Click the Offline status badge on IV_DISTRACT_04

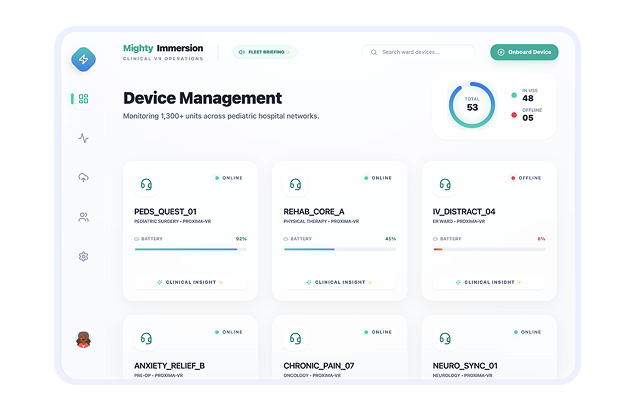pos(527,178)
